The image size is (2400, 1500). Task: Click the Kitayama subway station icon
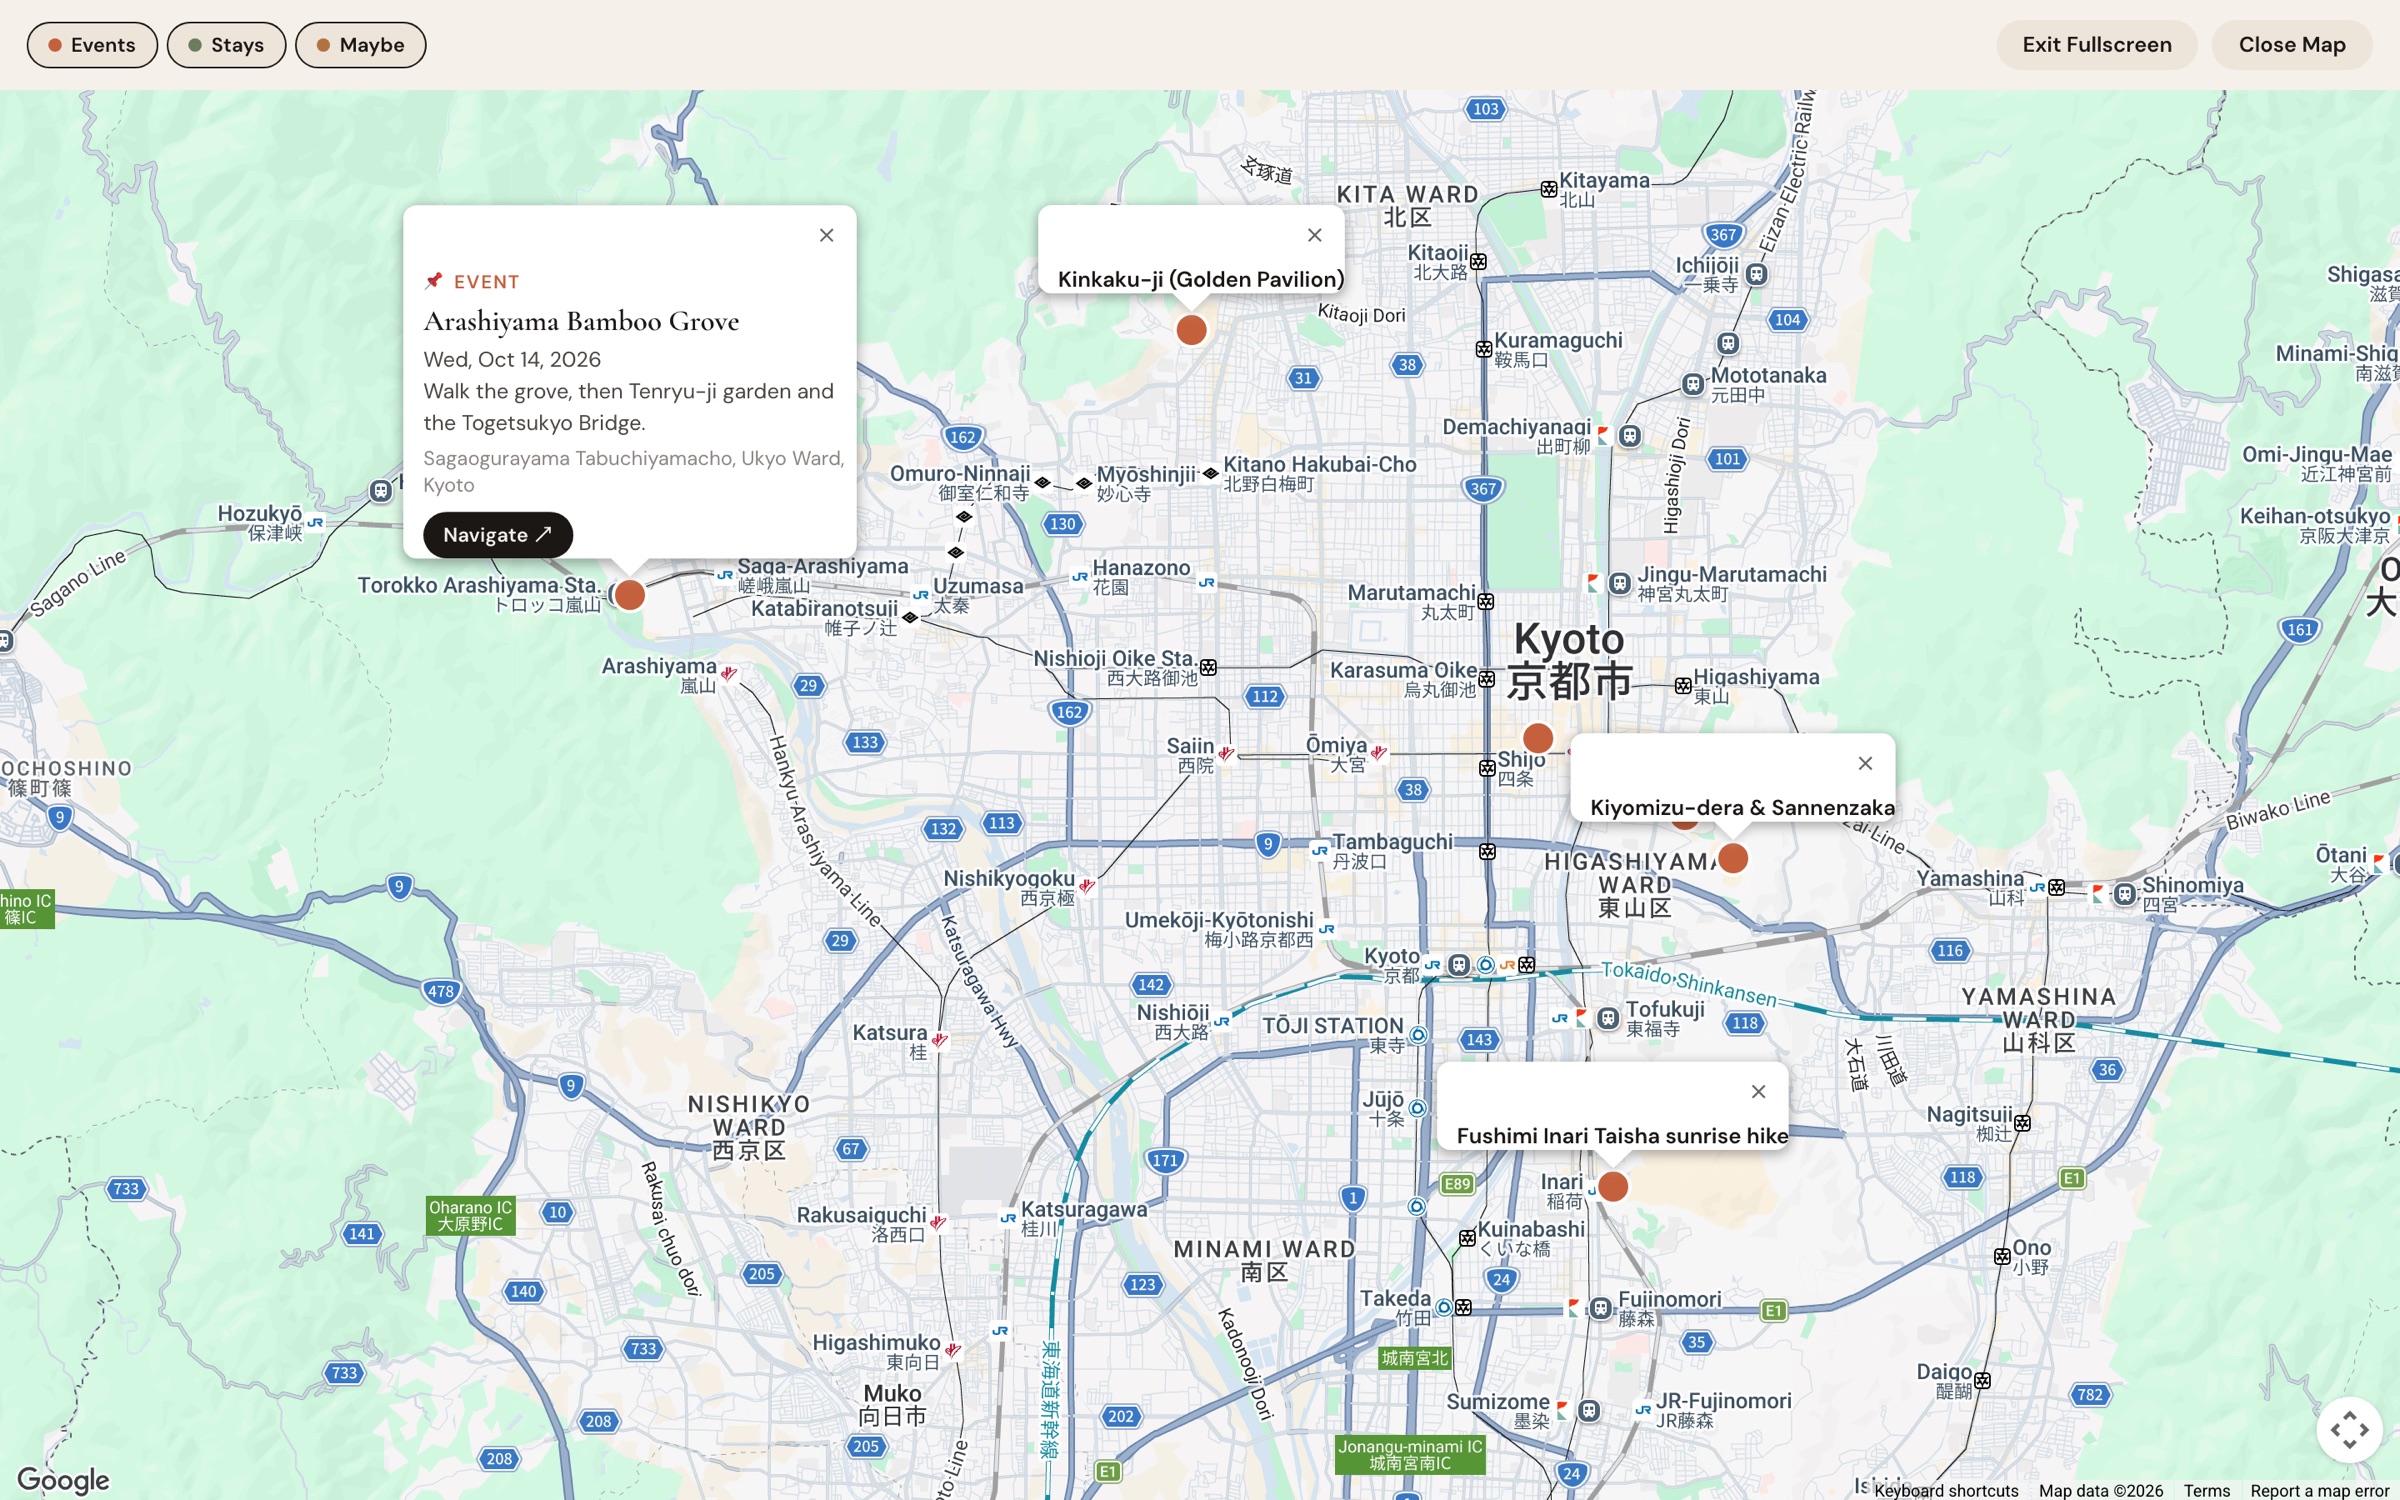pyautogui.click(x=1549, y=189)
